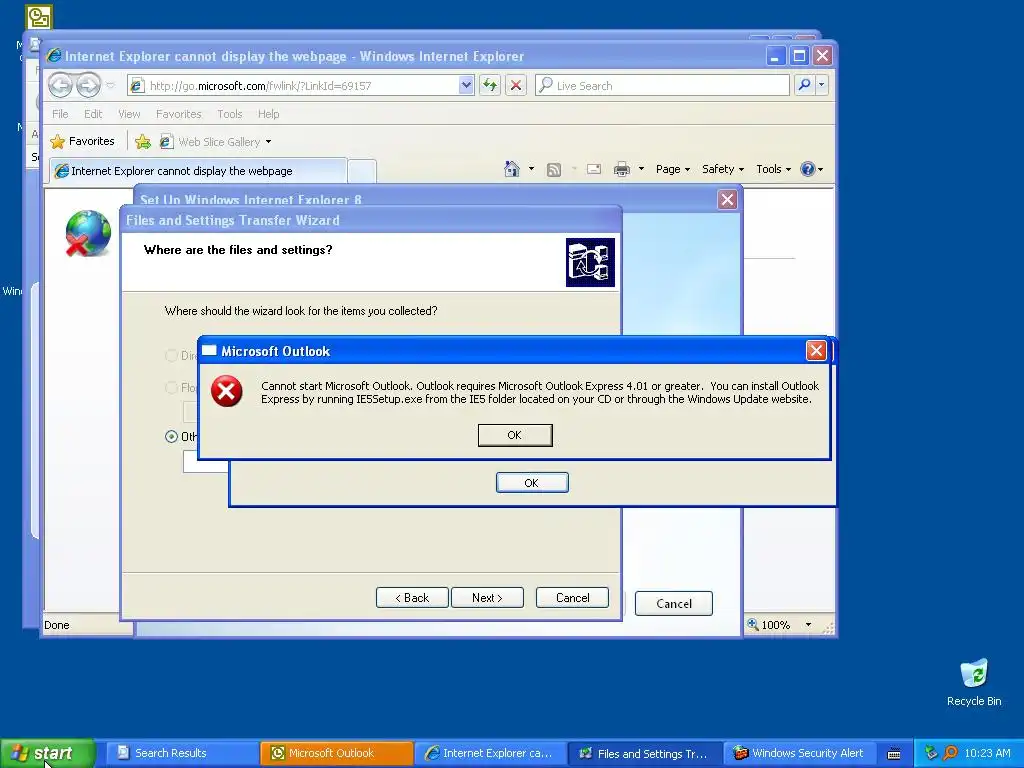
Task: Click the Favorites star button on the favorites bar
Action: (82, 141)
